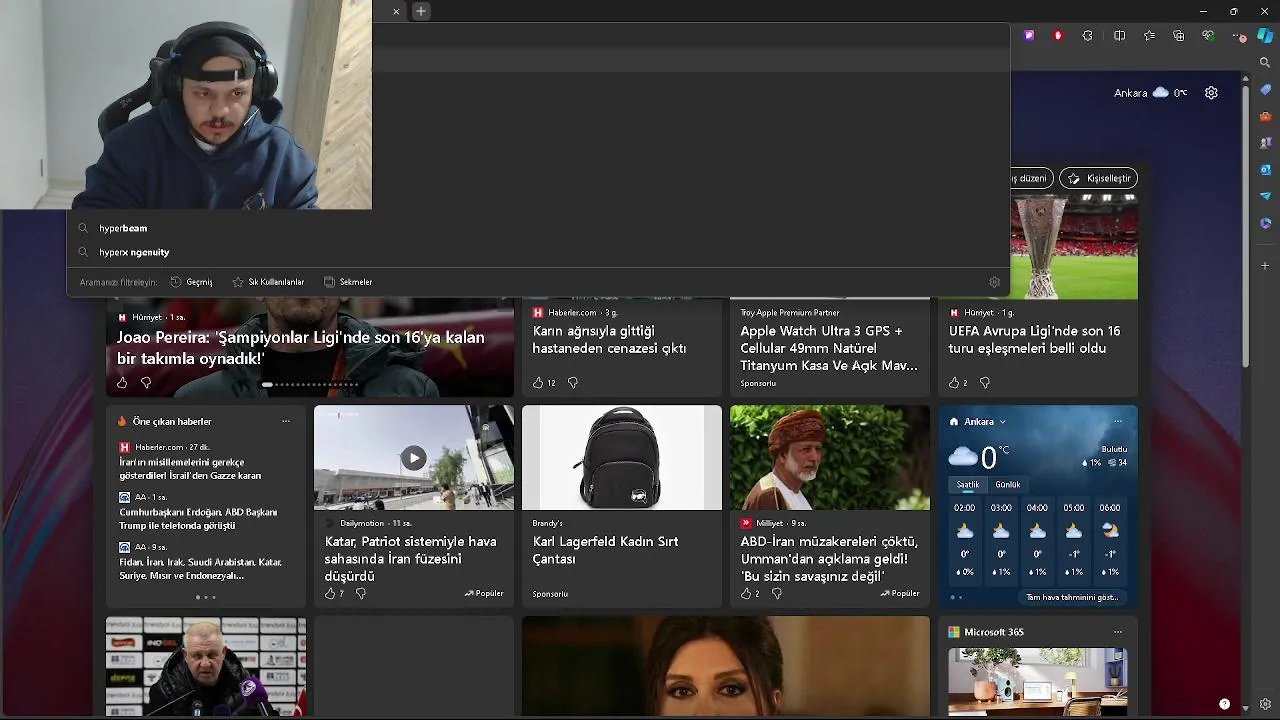
Task: Open the Tools briefcase sidebar icon
Action: point(1265,116)
